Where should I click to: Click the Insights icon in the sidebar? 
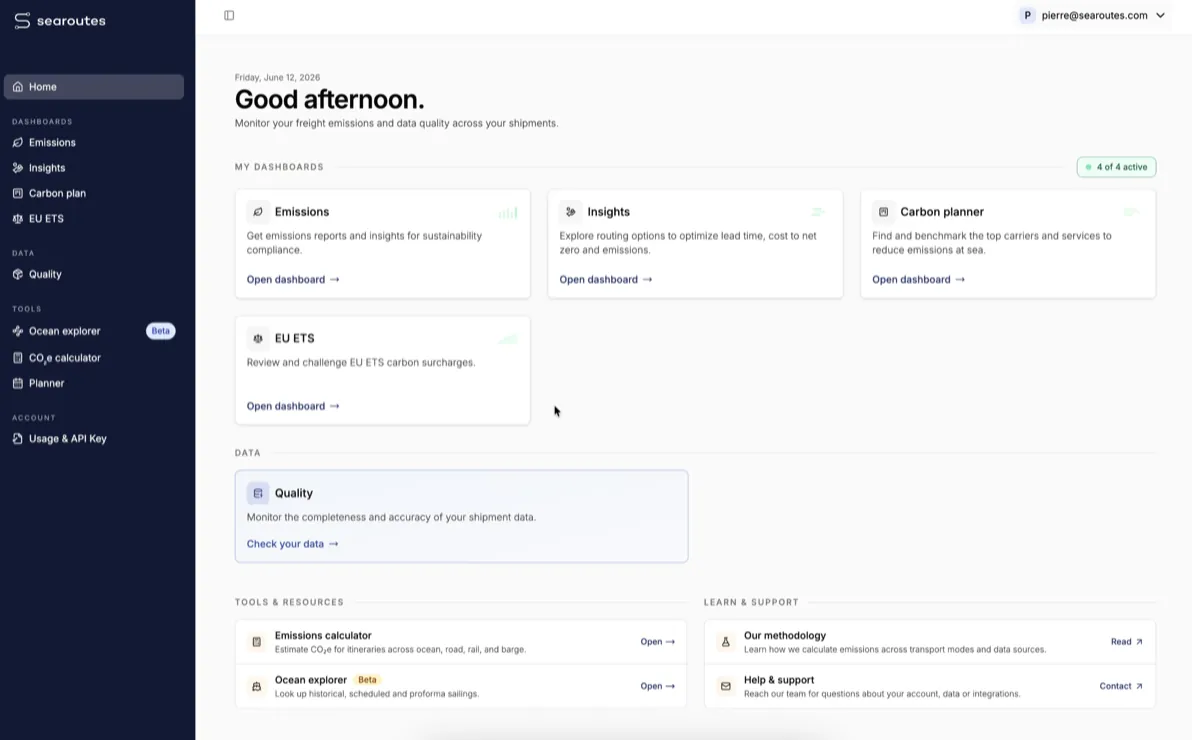(17, 168)
